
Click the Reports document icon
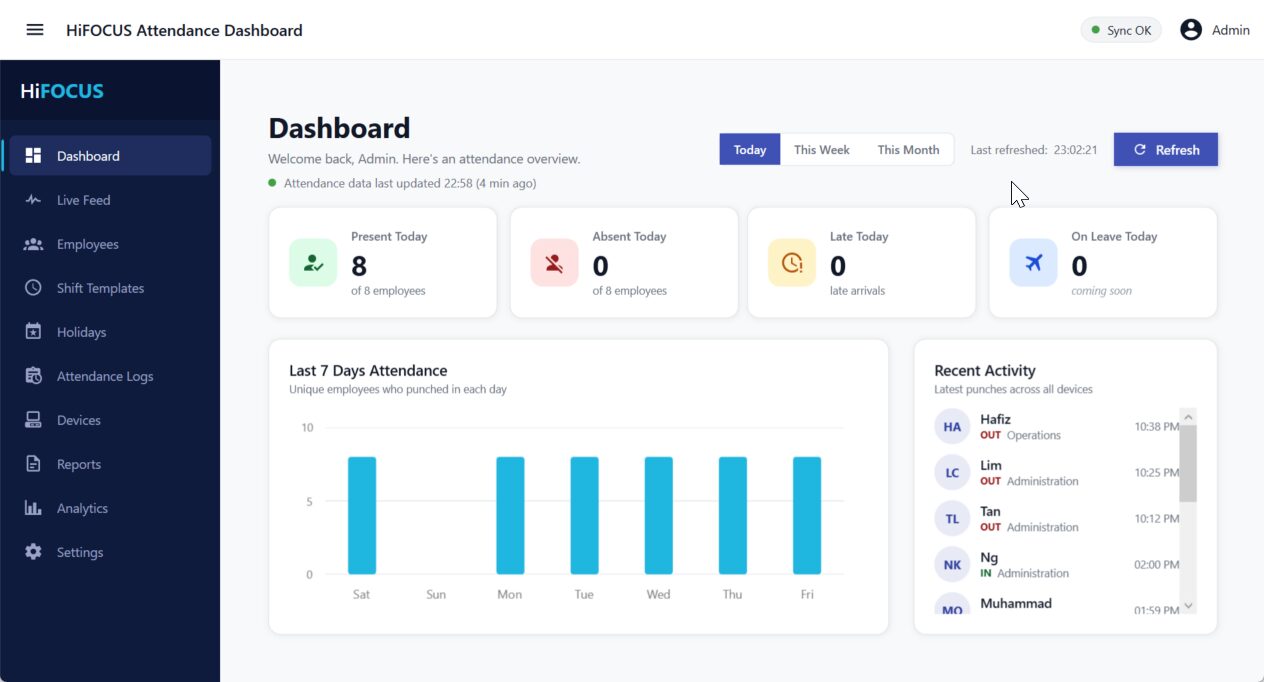click(33, 464)
